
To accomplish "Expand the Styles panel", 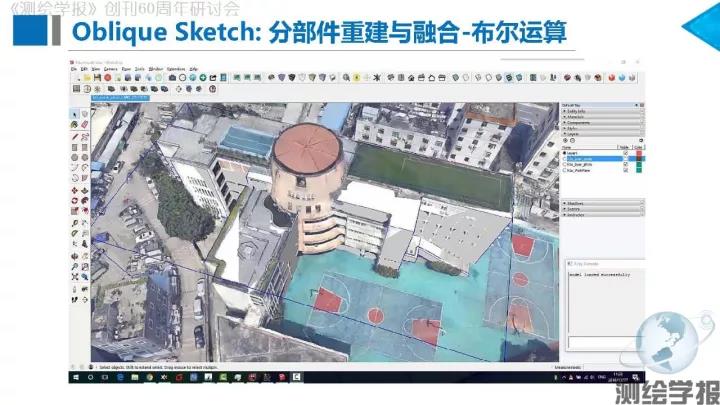I will [x=602, y=128].
